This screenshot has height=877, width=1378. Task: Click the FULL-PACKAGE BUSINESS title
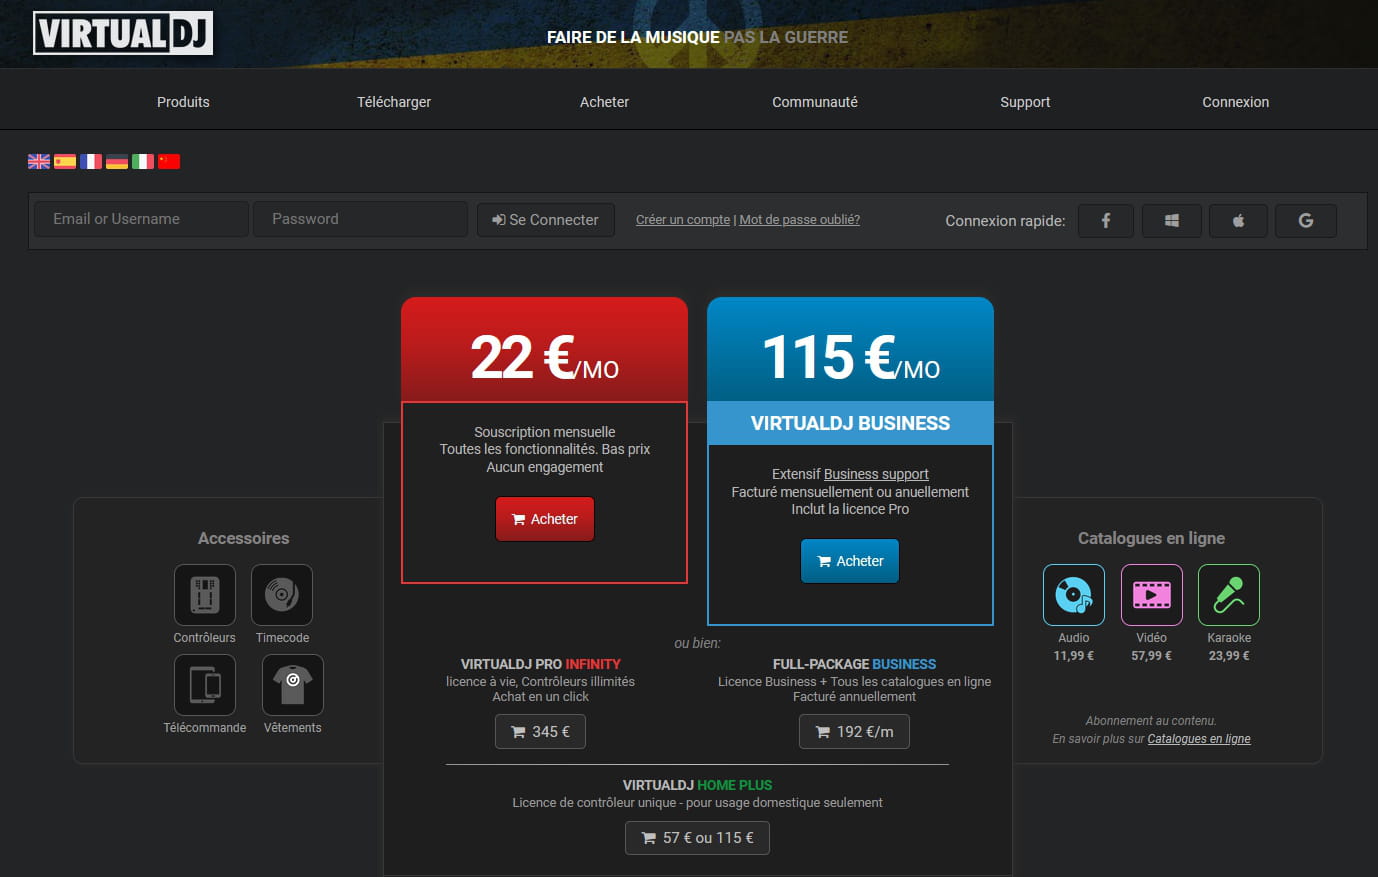point(854,664)
